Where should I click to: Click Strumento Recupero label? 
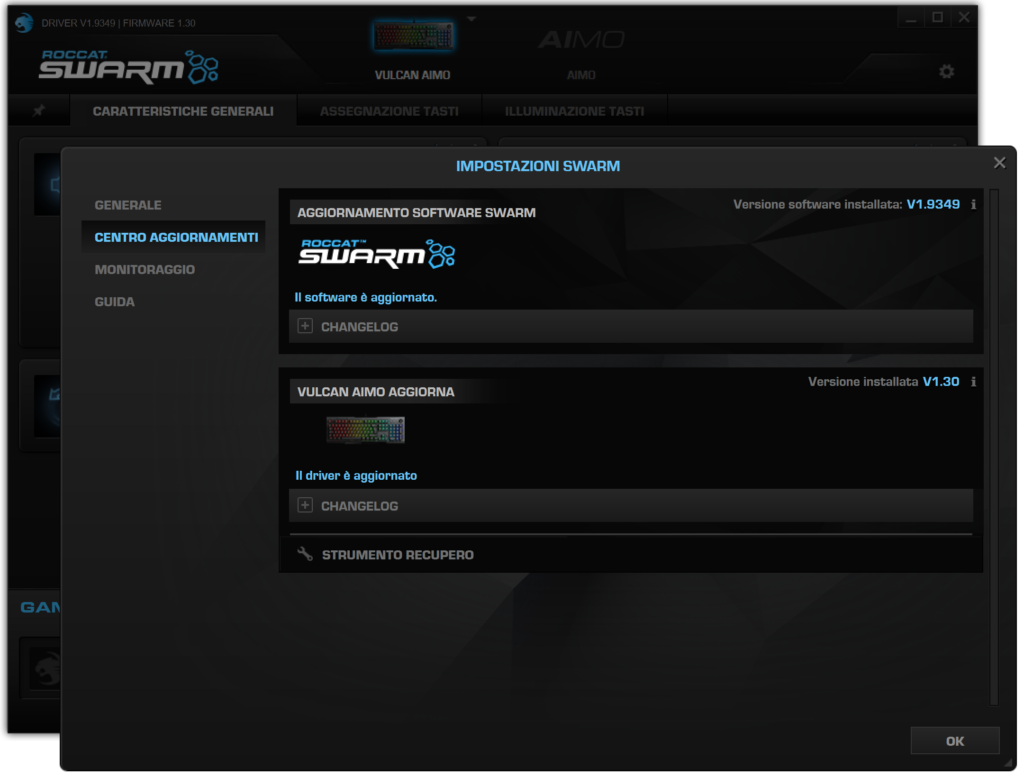point(398,555)
